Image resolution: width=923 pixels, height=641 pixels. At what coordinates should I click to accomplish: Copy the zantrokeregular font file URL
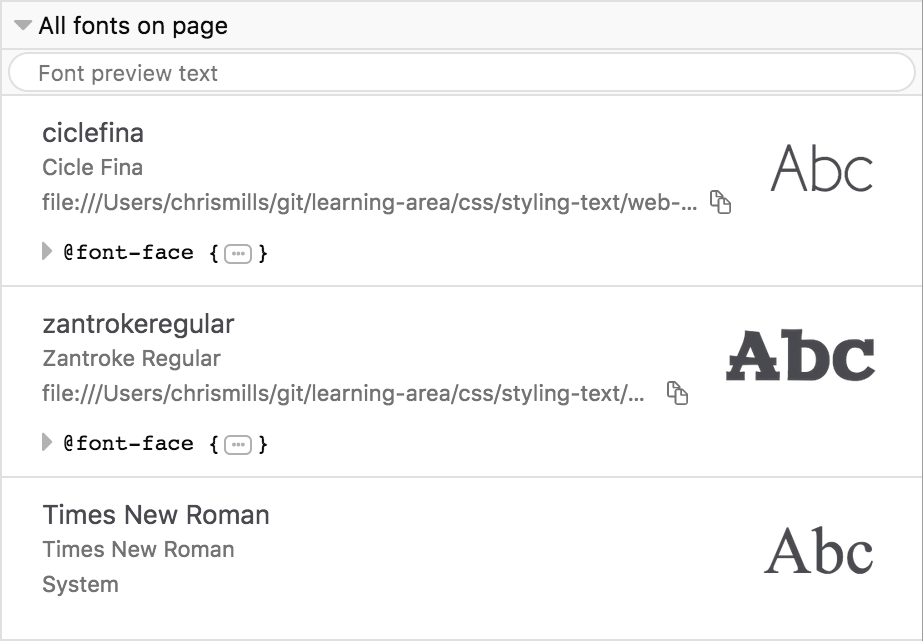pos(678,393)
